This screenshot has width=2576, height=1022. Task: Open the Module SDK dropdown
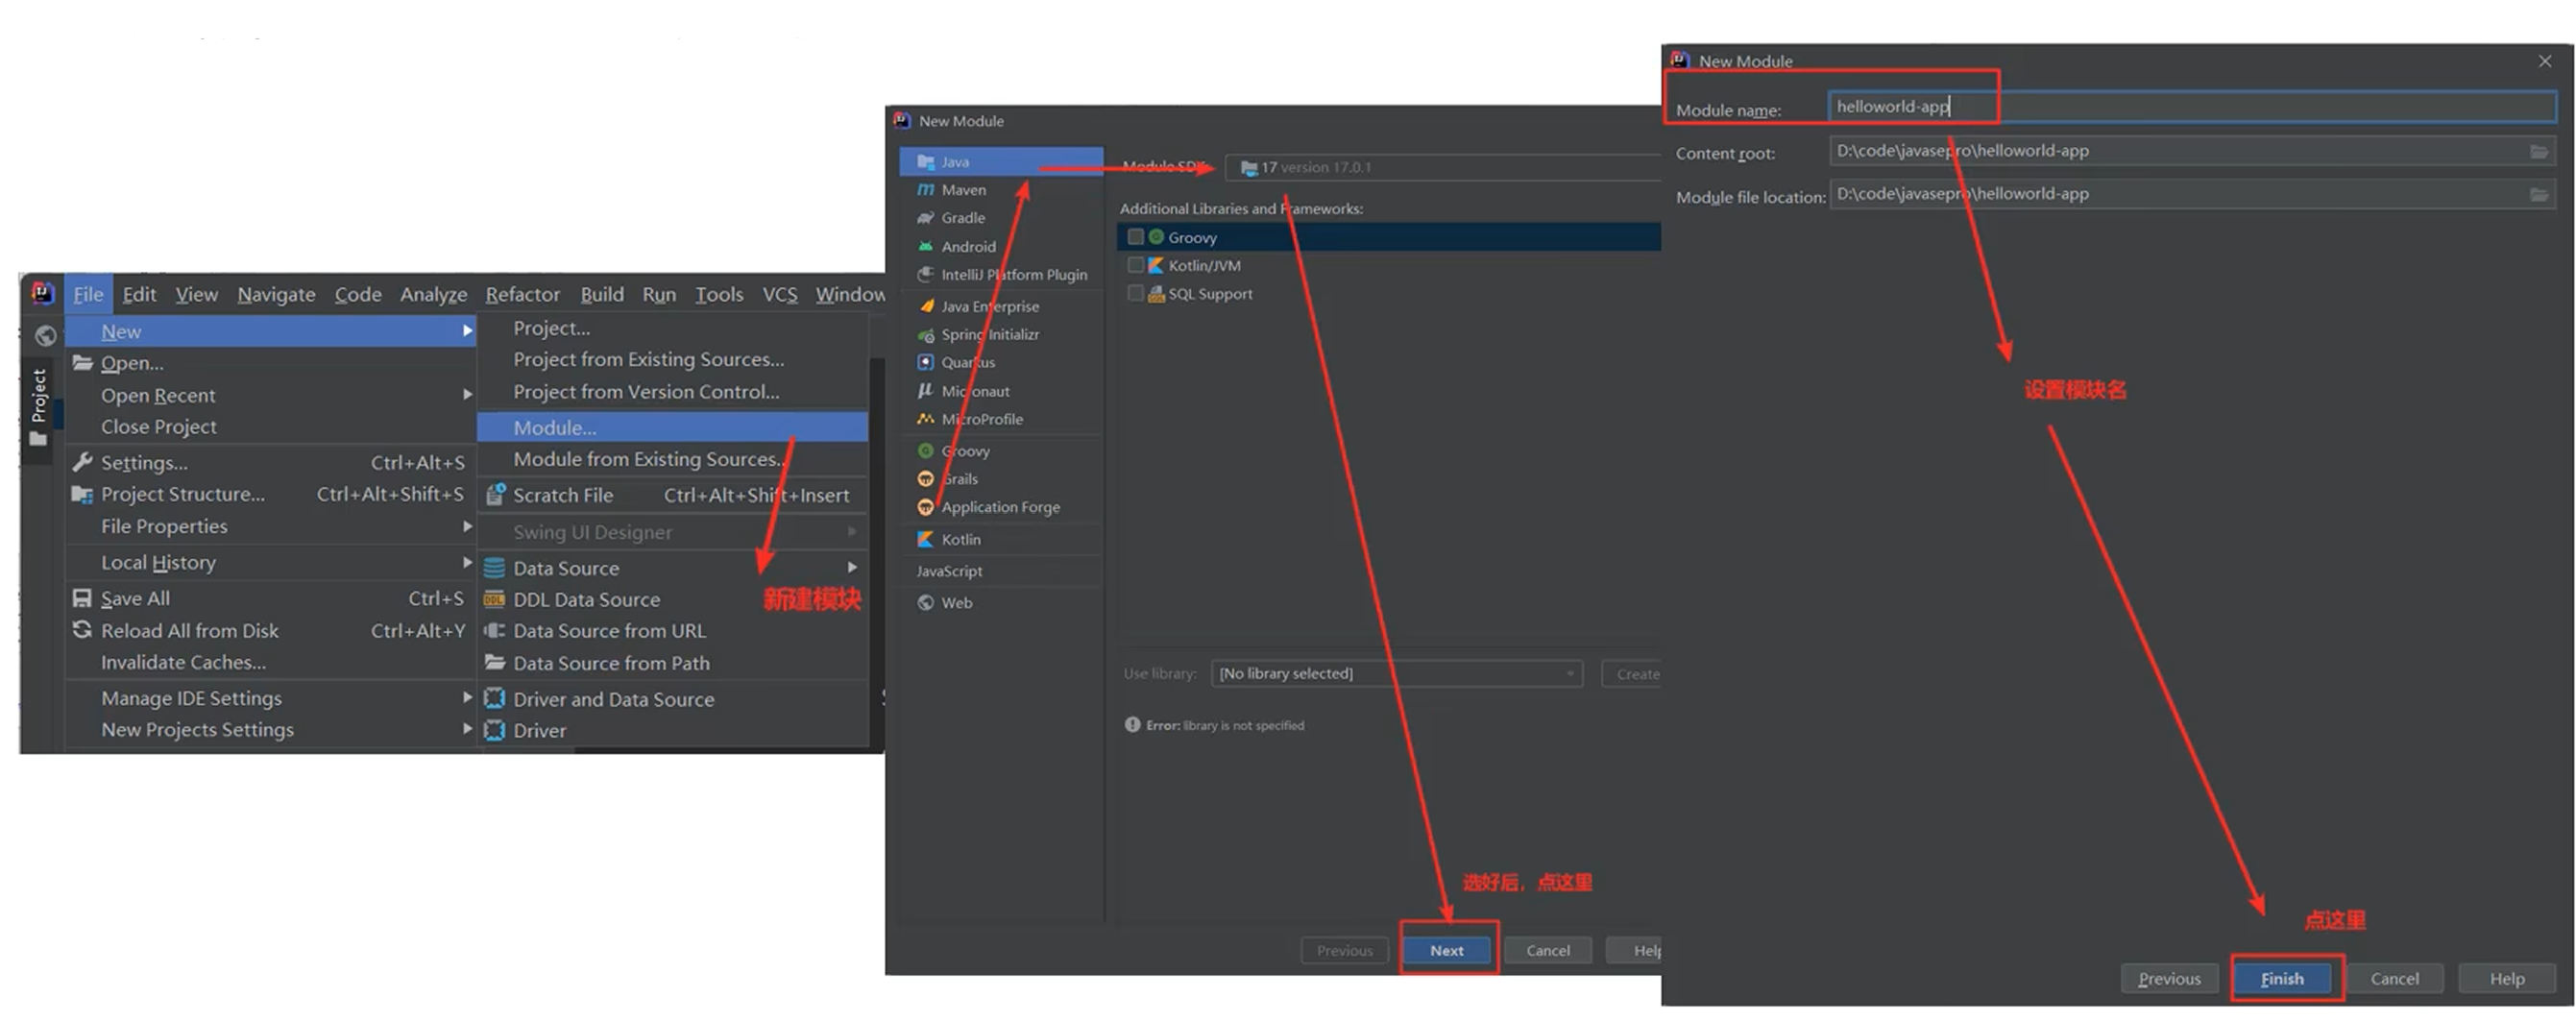pos(1442,167)
